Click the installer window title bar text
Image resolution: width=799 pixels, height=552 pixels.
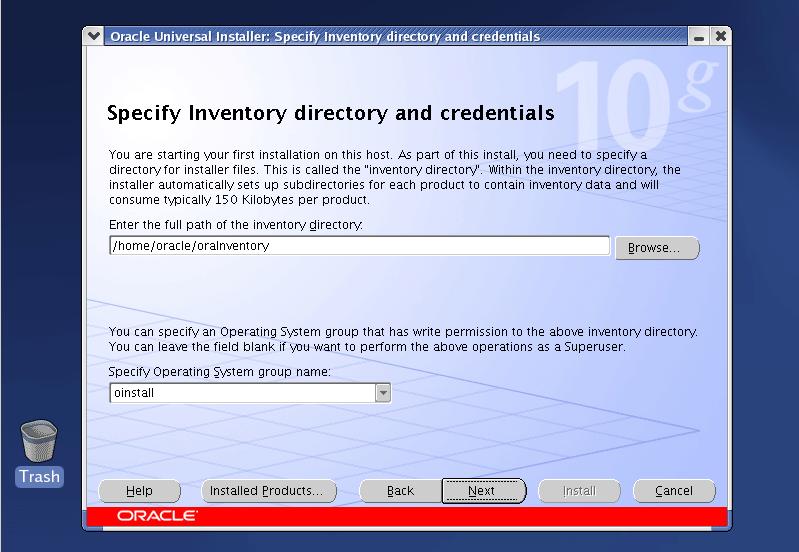click(x=324, y=36)
